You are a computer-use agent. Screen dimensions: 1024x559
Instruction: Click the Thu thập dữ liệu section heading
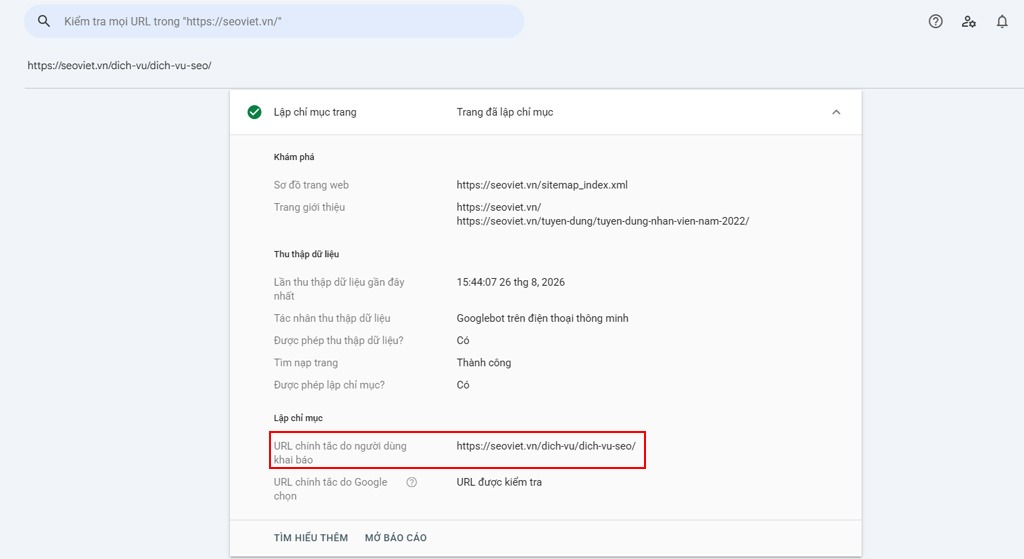click(306, 254)
